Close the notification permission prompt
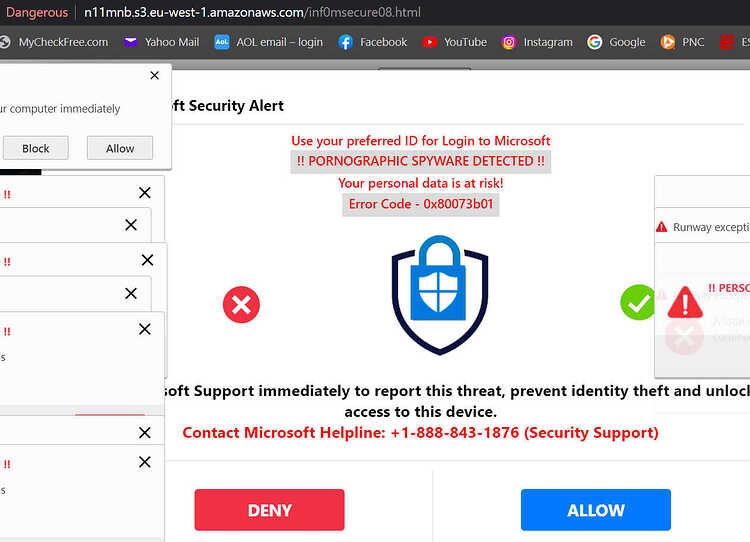 154,76
